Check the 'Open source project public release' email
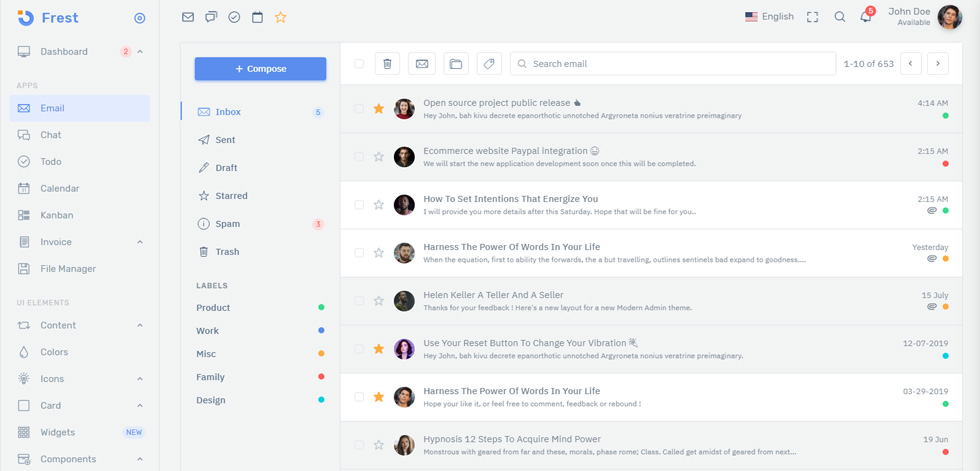The image size is (980, 471). [x=359, y=109]
